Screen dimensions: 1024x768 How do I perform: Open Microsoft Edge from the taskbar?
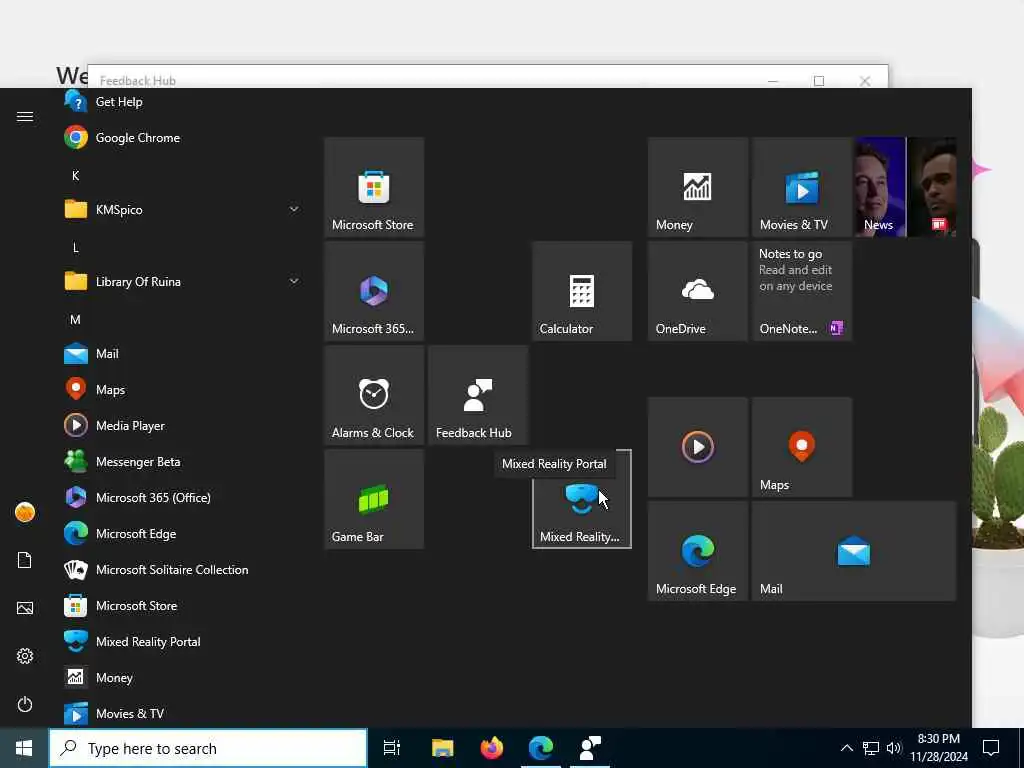(x=541, y=748)
